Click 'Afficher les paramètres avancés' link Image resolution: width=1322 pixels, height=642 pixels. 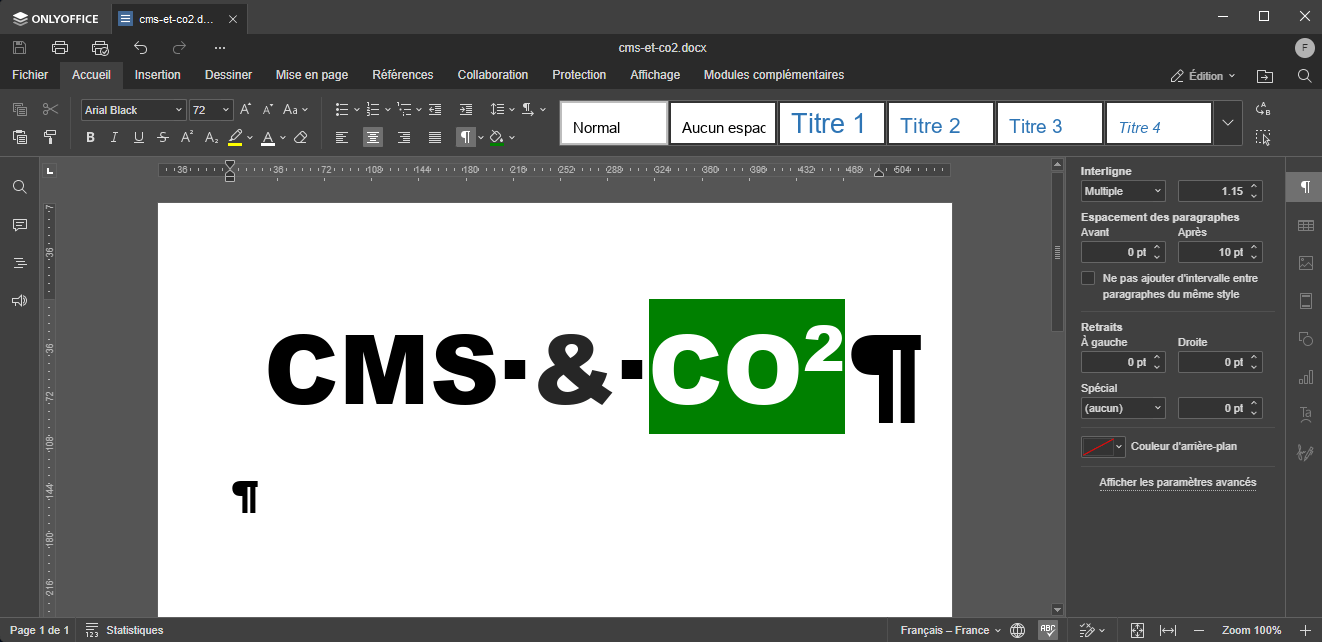point(1177,482)
